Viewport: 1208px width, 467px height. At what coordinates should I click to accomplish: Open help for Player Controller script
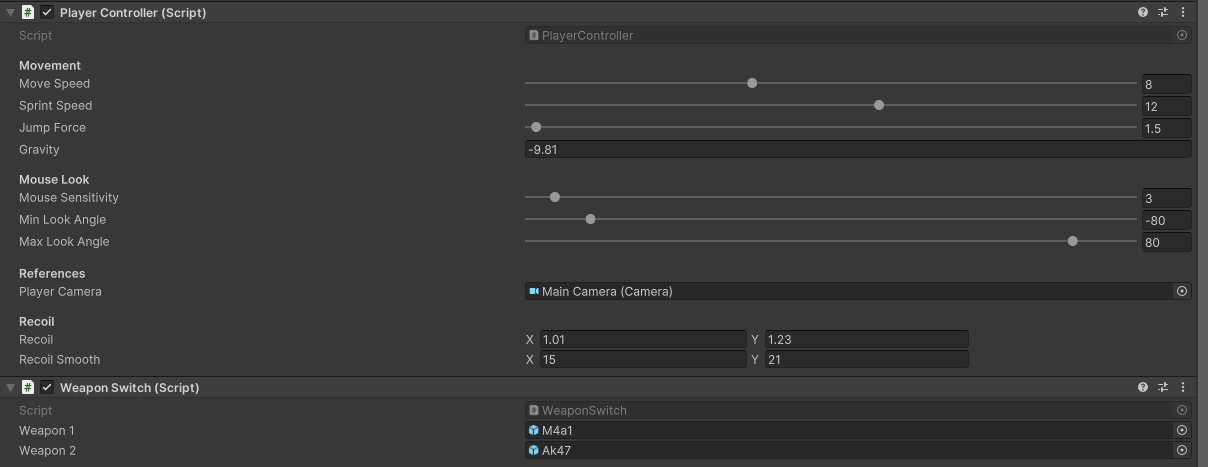coord(1143,13)
